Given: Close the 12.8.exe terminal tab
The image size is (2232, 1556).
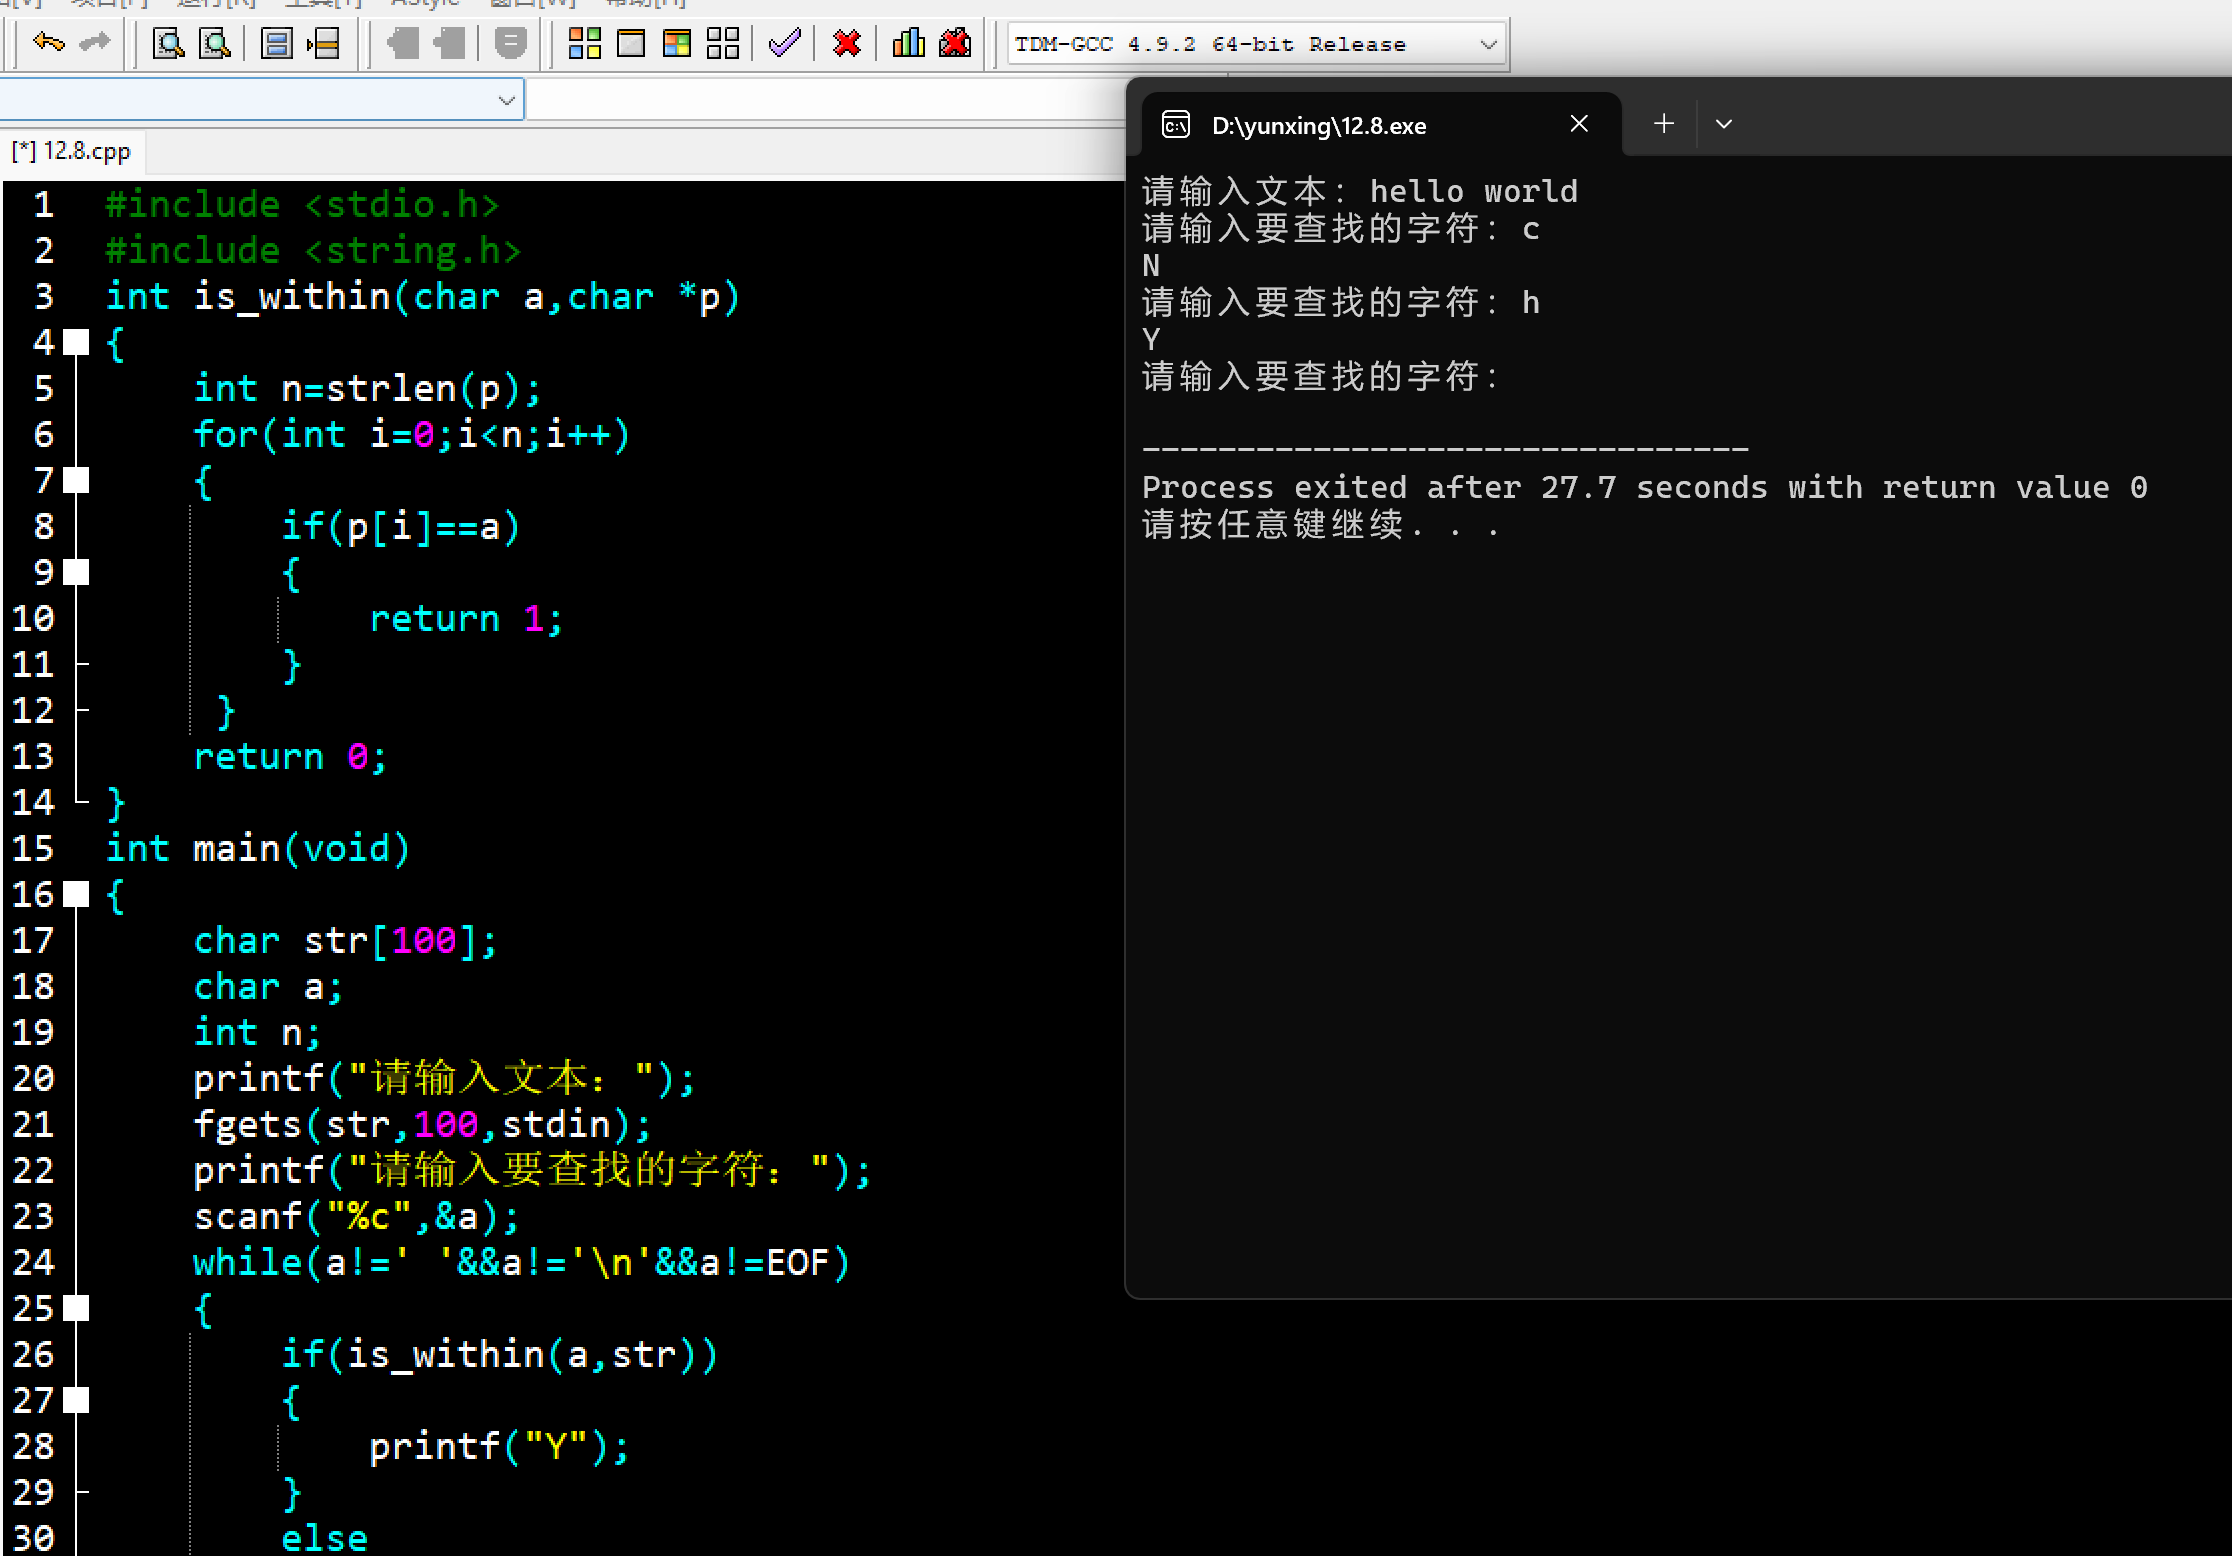Looking at the screenshot, I should tap(1579, 124).
